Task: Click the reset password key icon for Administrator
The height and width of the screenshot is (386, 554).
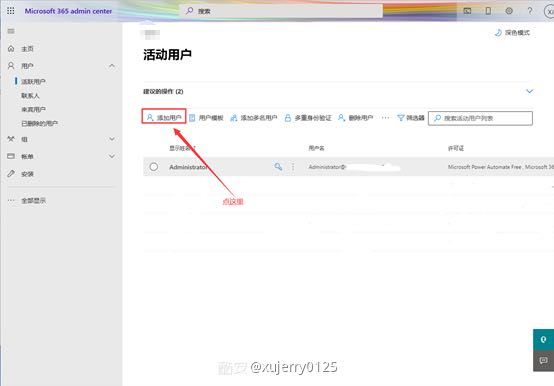Action: 278,167
